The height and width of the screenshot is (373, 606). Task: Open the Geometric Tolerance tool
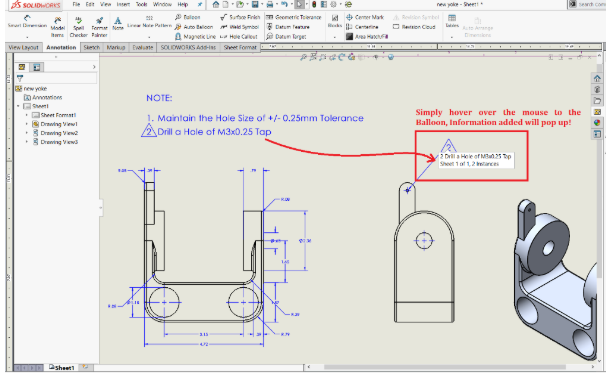294,17
